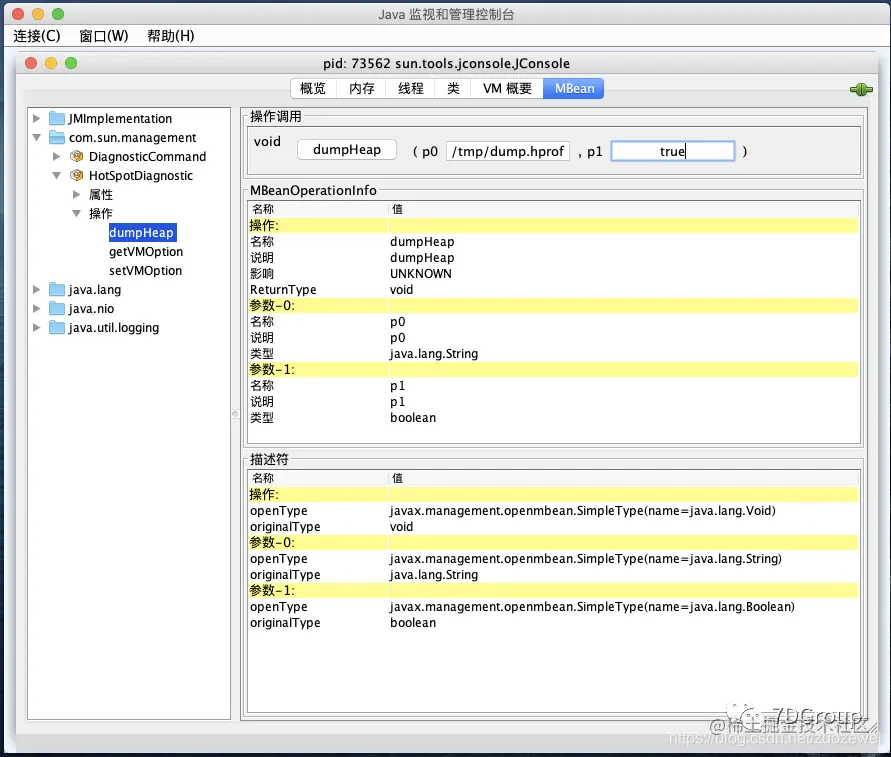Click the com.sun.management folder icon
891x757 pixels.
[57, 138]
